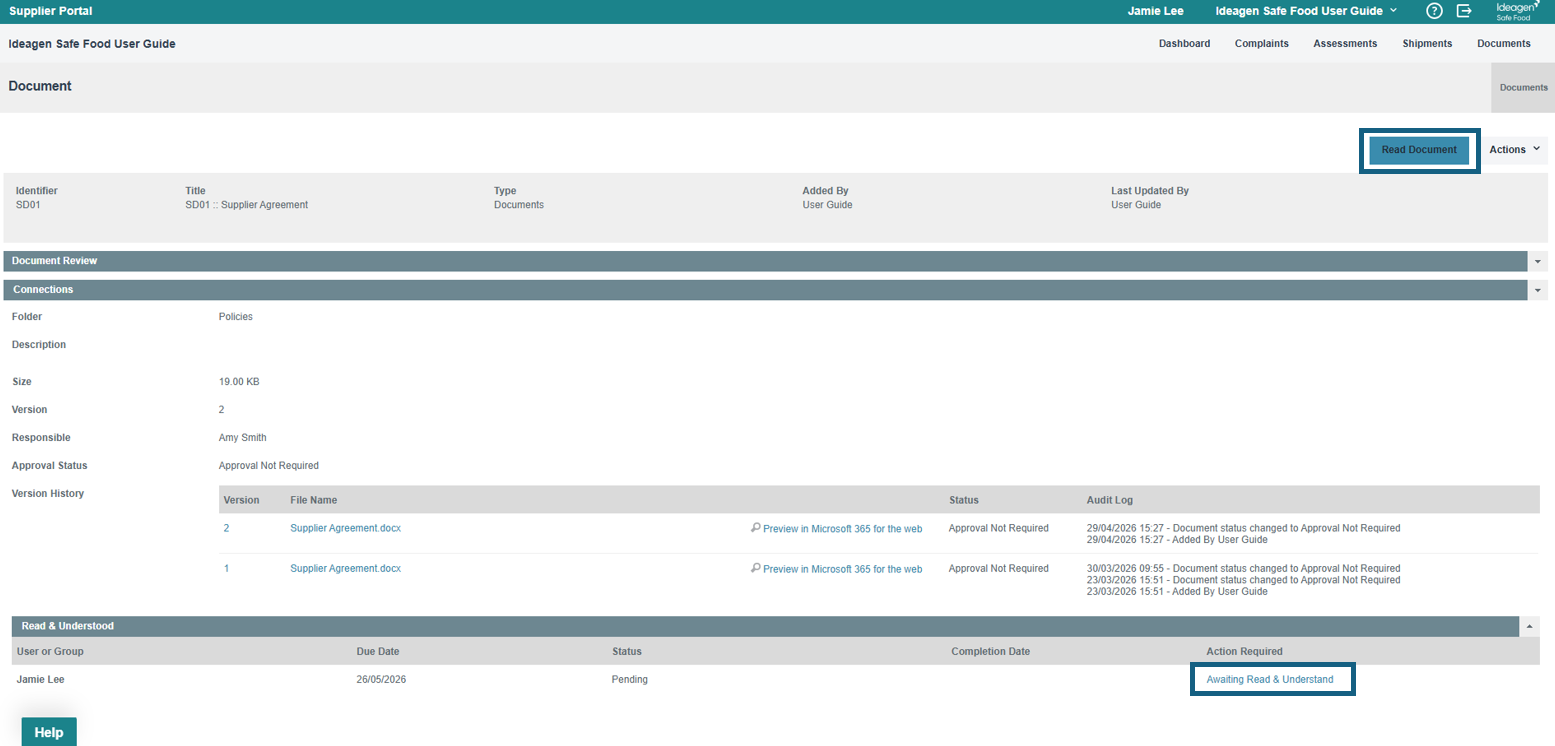The width and height of the screenshot is (1555, 746).
Task: Click Supplier Portal title
Action: point(52,11)
